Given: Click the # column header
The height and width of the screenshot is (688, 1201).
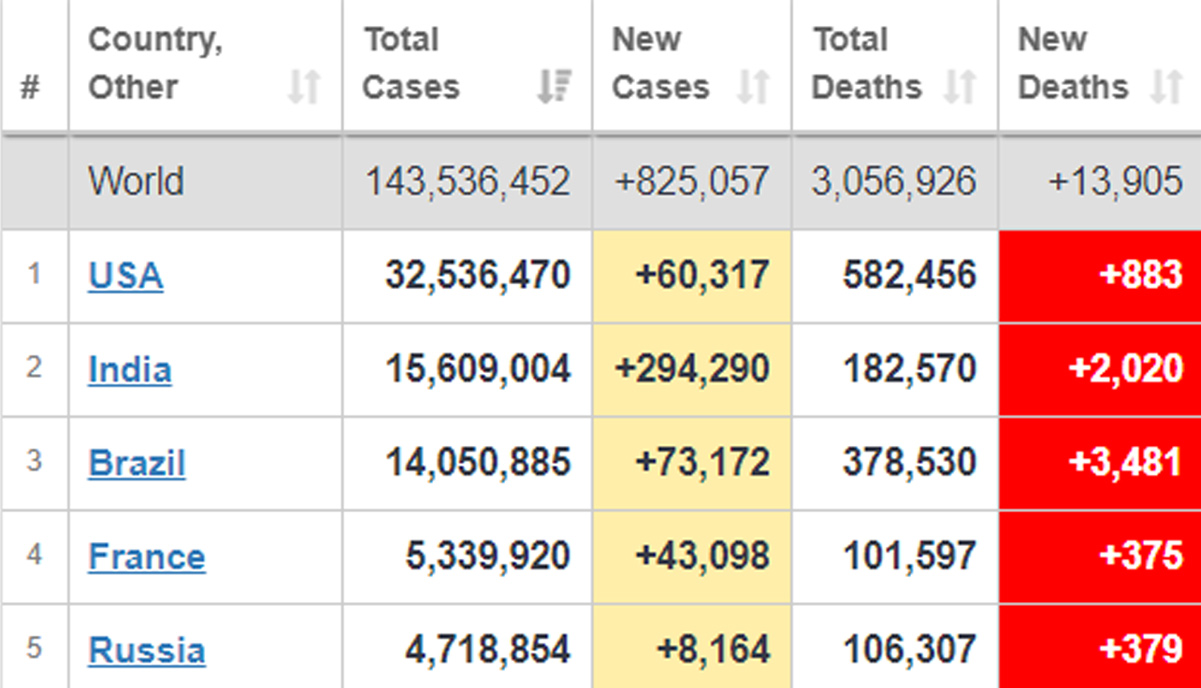Looking at the screenshot, I should 30,87.
